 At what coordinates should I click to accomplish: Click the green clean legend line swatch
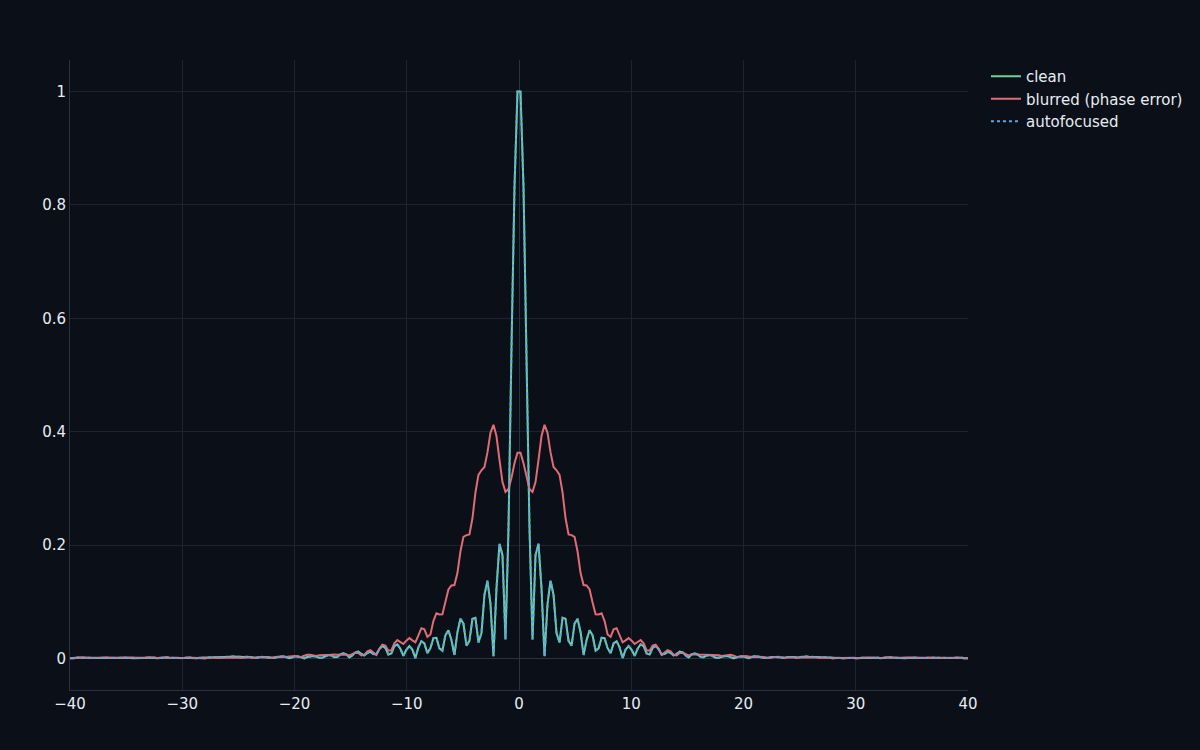coord(1006,77)
